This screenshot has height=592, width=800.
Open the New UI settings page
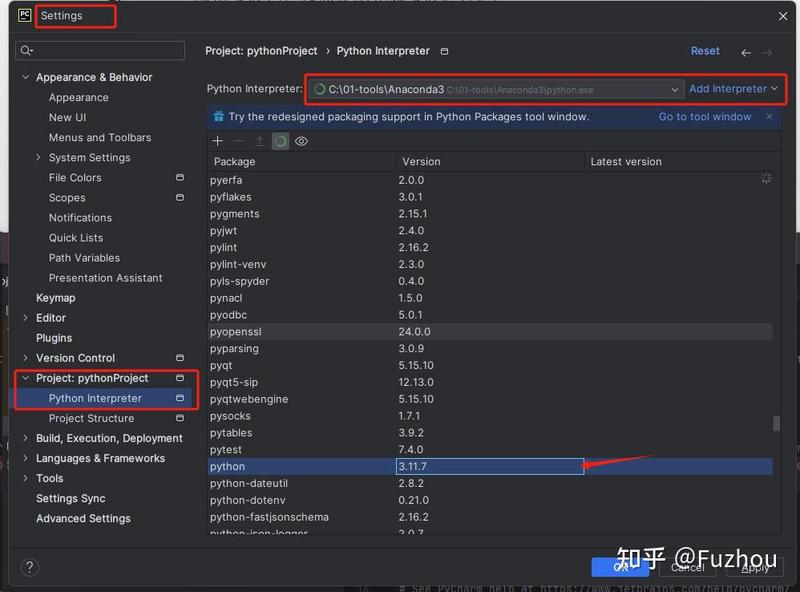(67, 117)
